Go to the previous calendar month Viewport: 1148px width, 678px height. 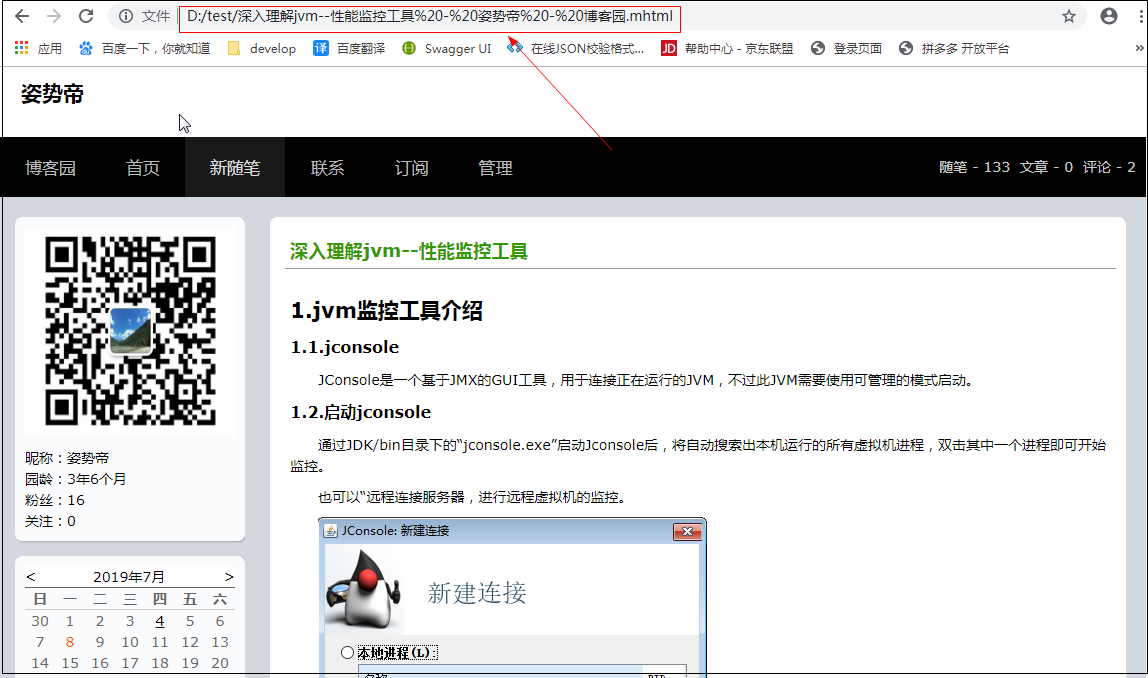tap(31, 577)
